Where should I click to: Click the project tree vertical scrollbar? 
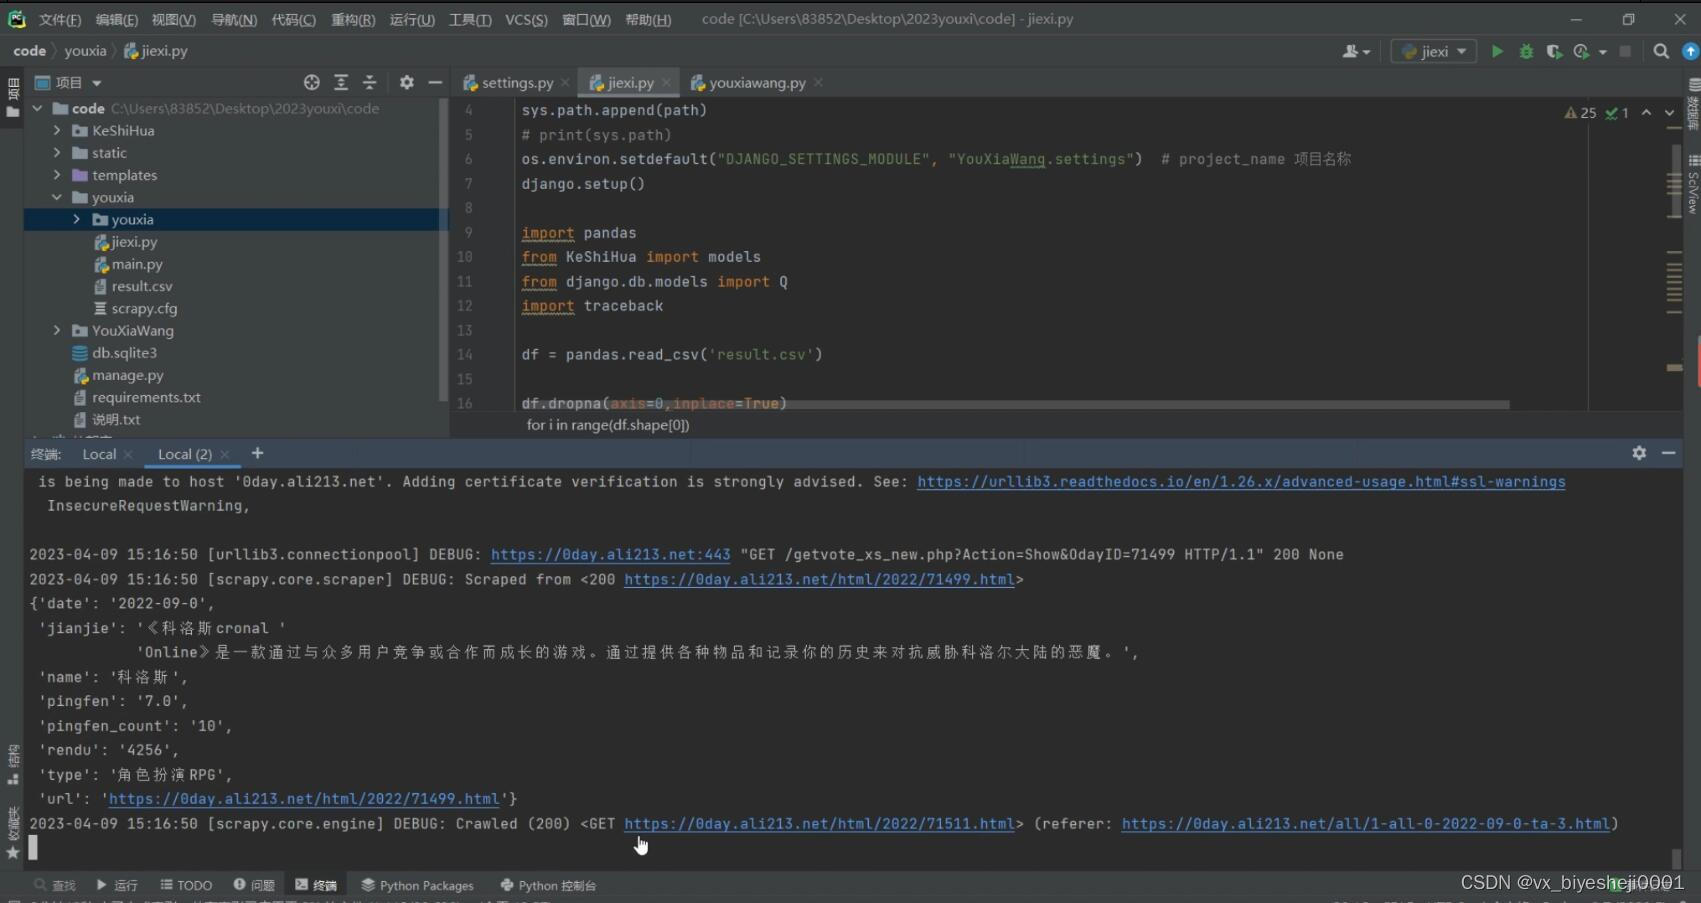pos(443,250)
